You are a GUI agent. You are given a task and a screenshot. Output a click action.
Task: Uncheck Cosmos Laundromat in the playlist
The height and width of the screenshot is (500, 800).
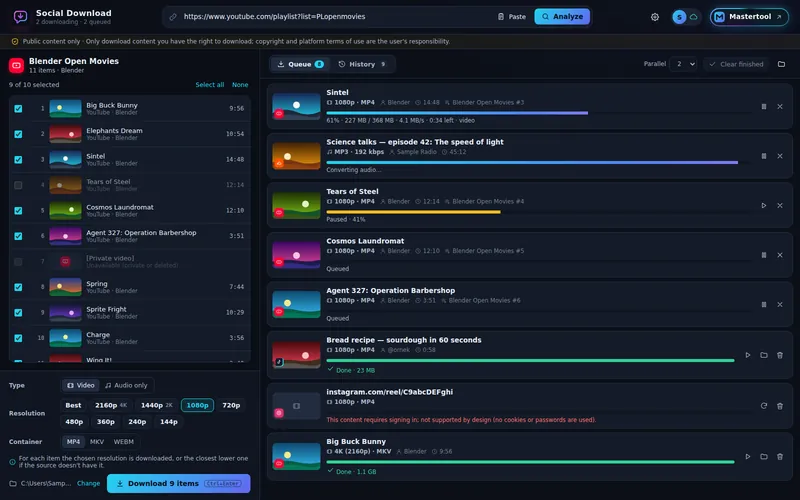coord(18,211)
